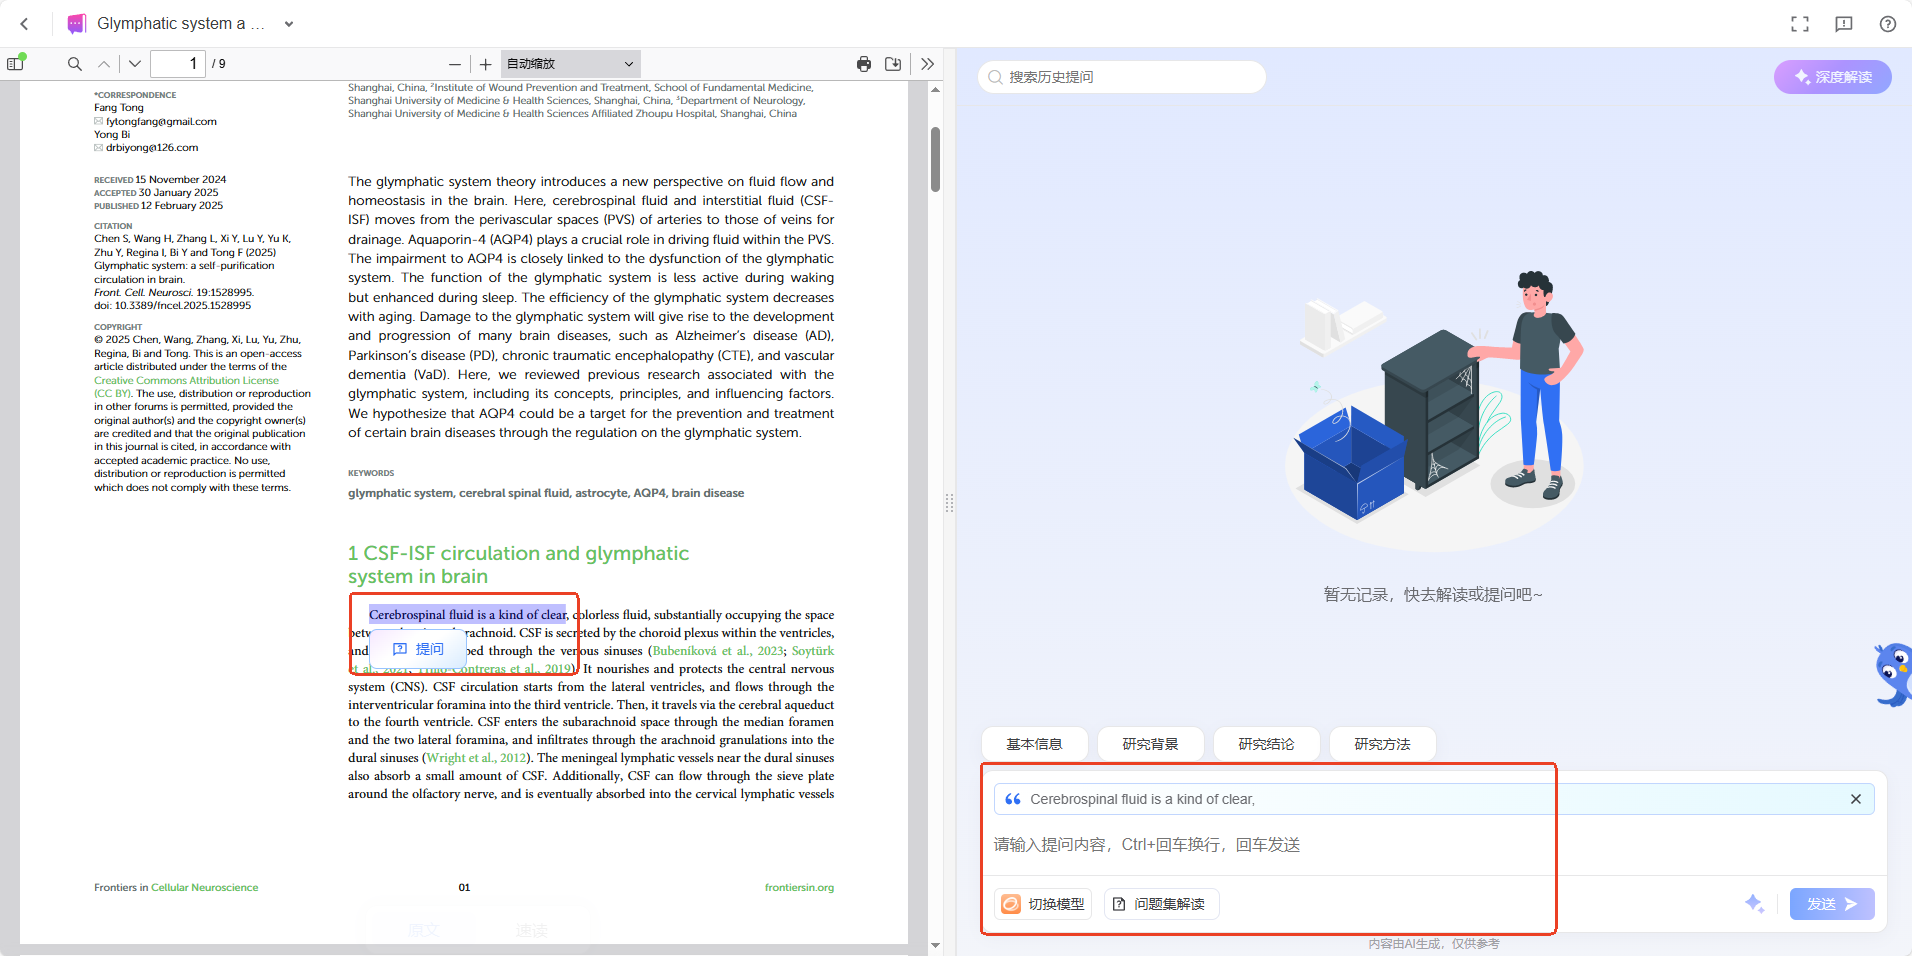Open the Creative Commons Attribution License link
Viewport: 1912px width, 956px height.
(x=186, y=380)
